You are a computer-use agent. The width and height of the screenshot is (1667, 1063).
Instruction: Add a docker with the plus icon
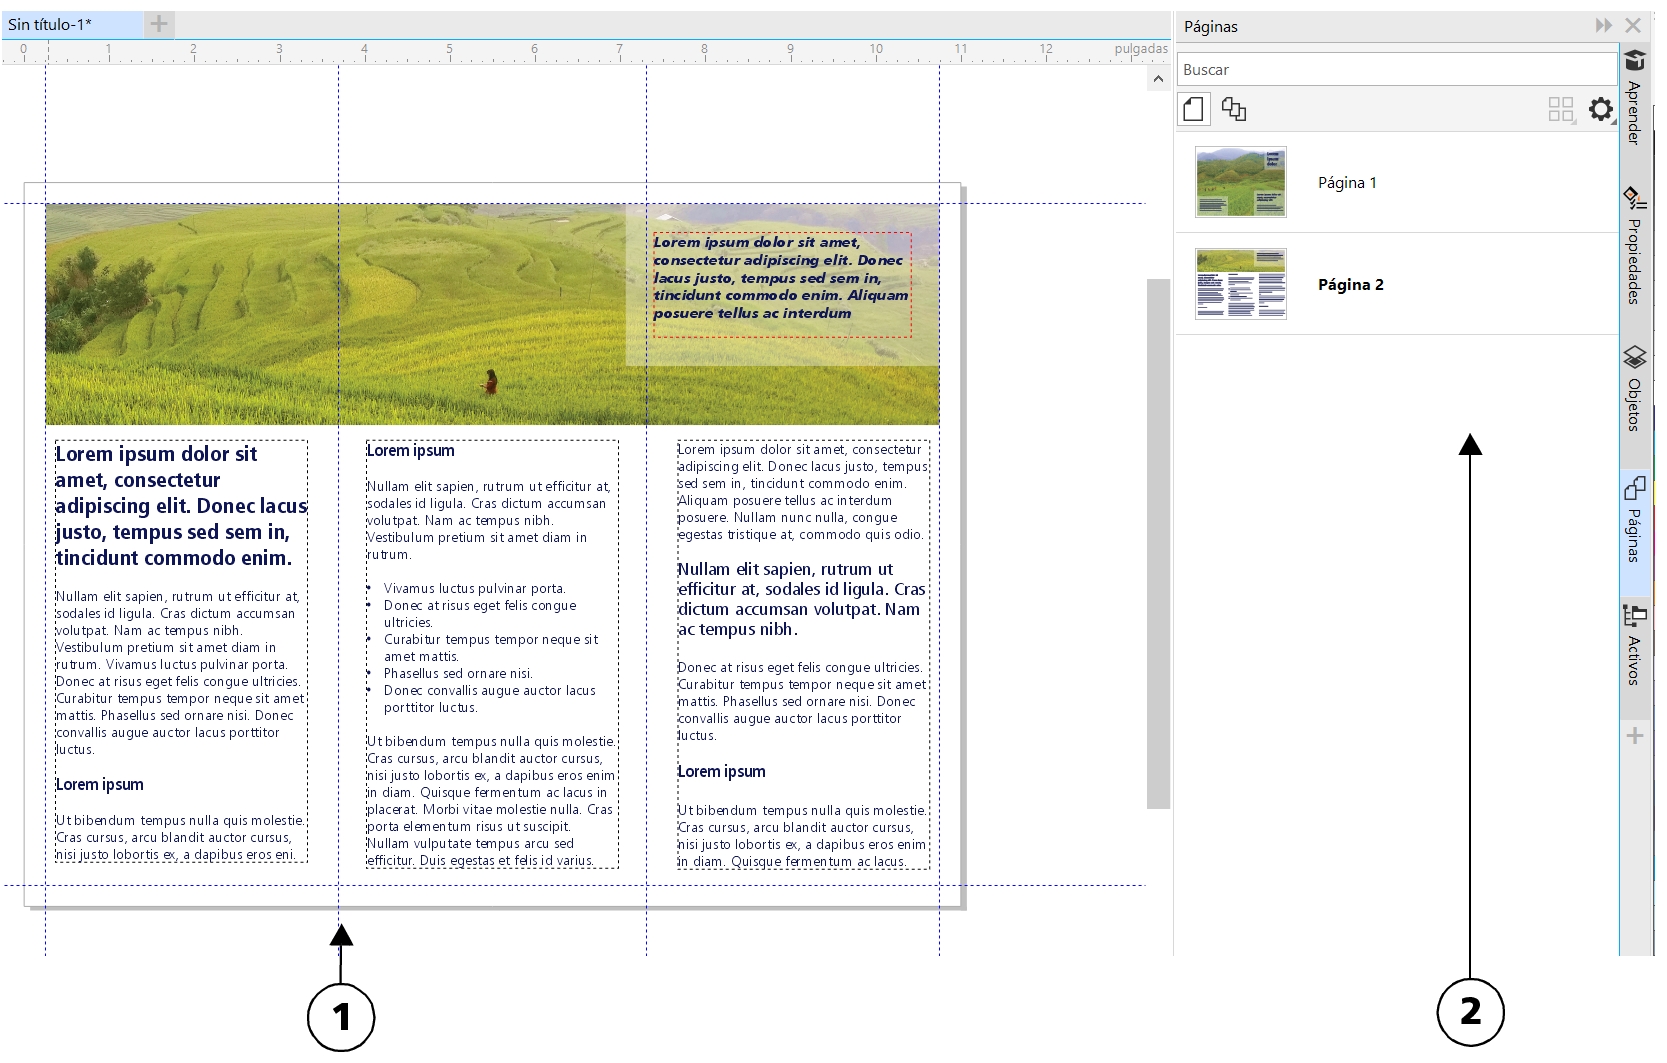1634,737
